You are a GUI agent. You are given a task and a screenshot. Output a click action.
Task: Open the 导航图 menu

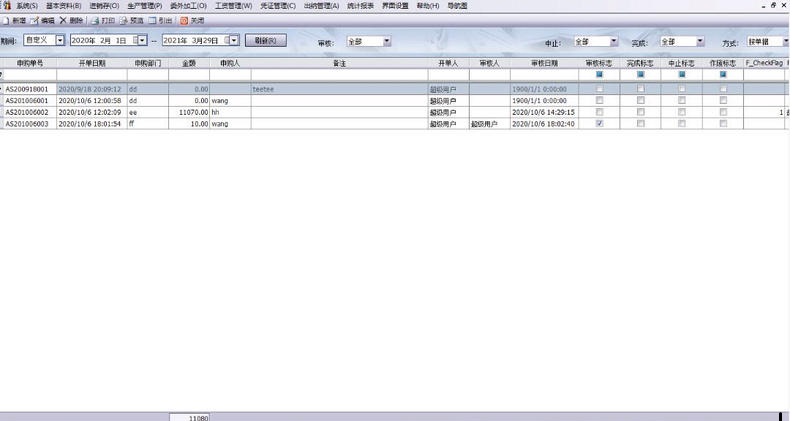tap(457, 6)
